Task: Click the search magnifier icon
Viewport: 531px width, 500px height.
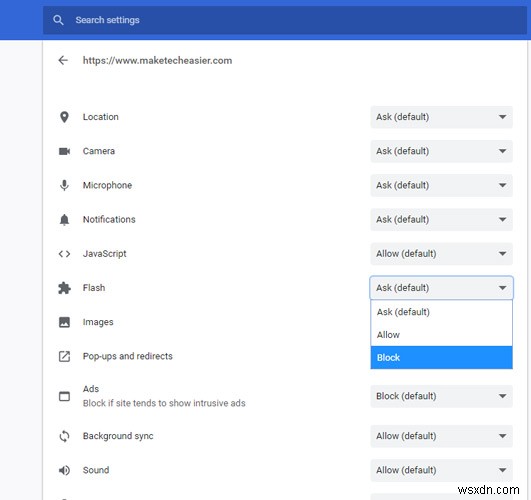Action: coord(58,20)
